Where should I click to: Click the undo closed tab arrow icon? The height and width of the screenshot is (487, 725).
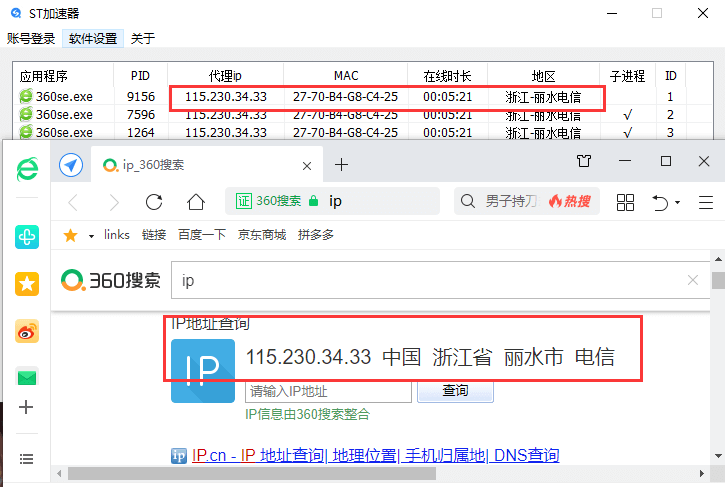(660, 203)
